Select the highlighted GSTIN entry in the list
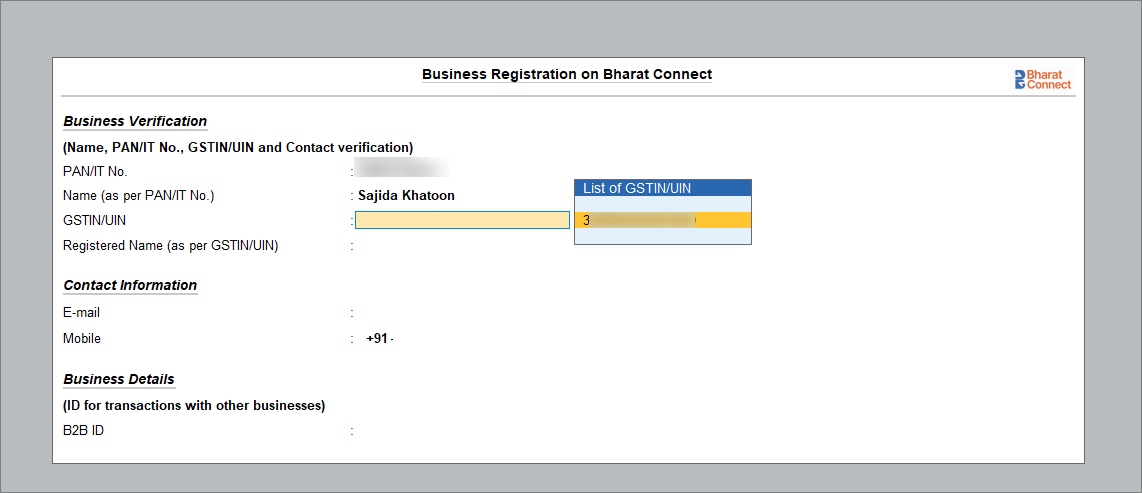 (662, 220)
